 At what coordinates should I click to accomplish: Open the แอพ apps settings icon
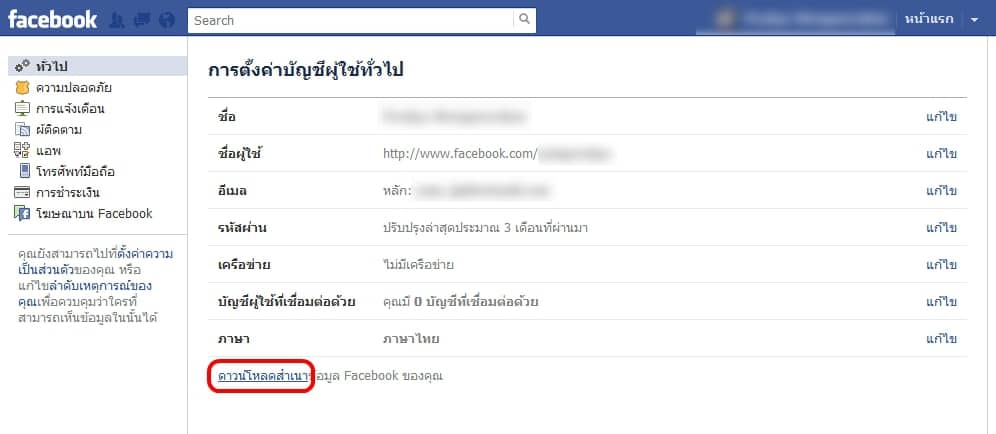[x=22, y=151]
